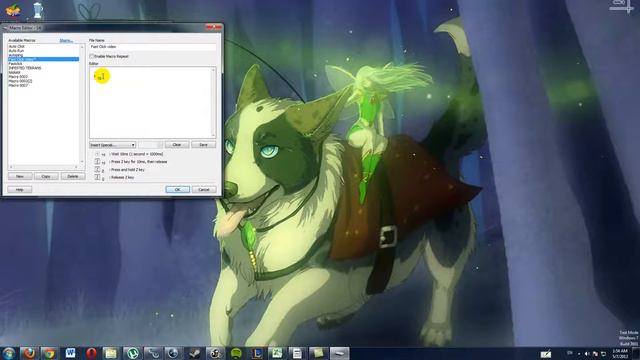Open the Action Center flag tray icon
This screenshot has width=640, height=360.
595,354
